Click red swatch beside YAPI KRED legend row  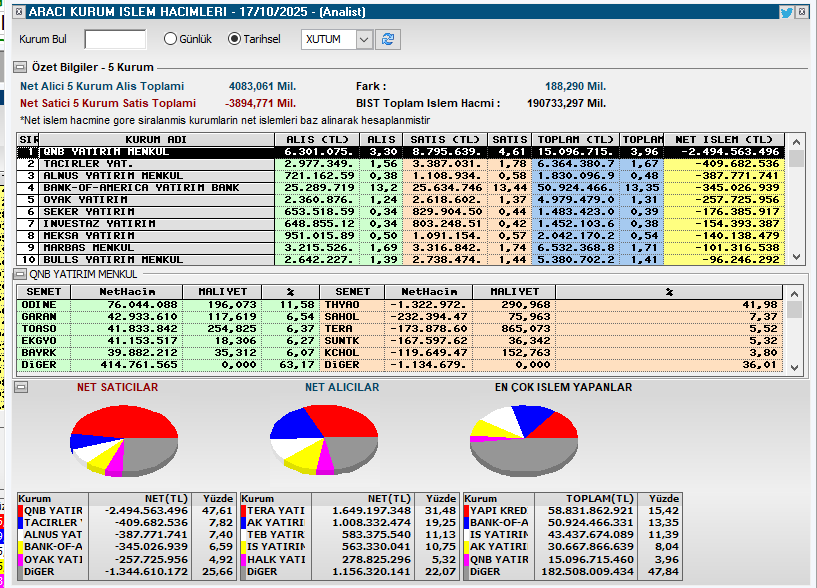[x=466, y=511]
